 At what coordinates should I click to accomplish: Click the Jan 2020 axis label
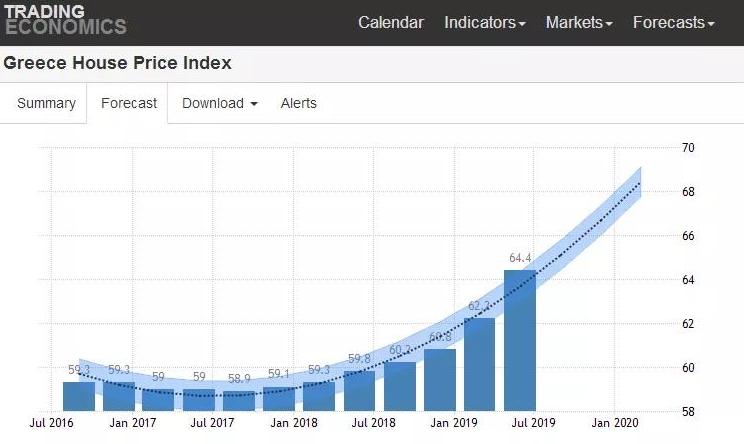(614, 423)
